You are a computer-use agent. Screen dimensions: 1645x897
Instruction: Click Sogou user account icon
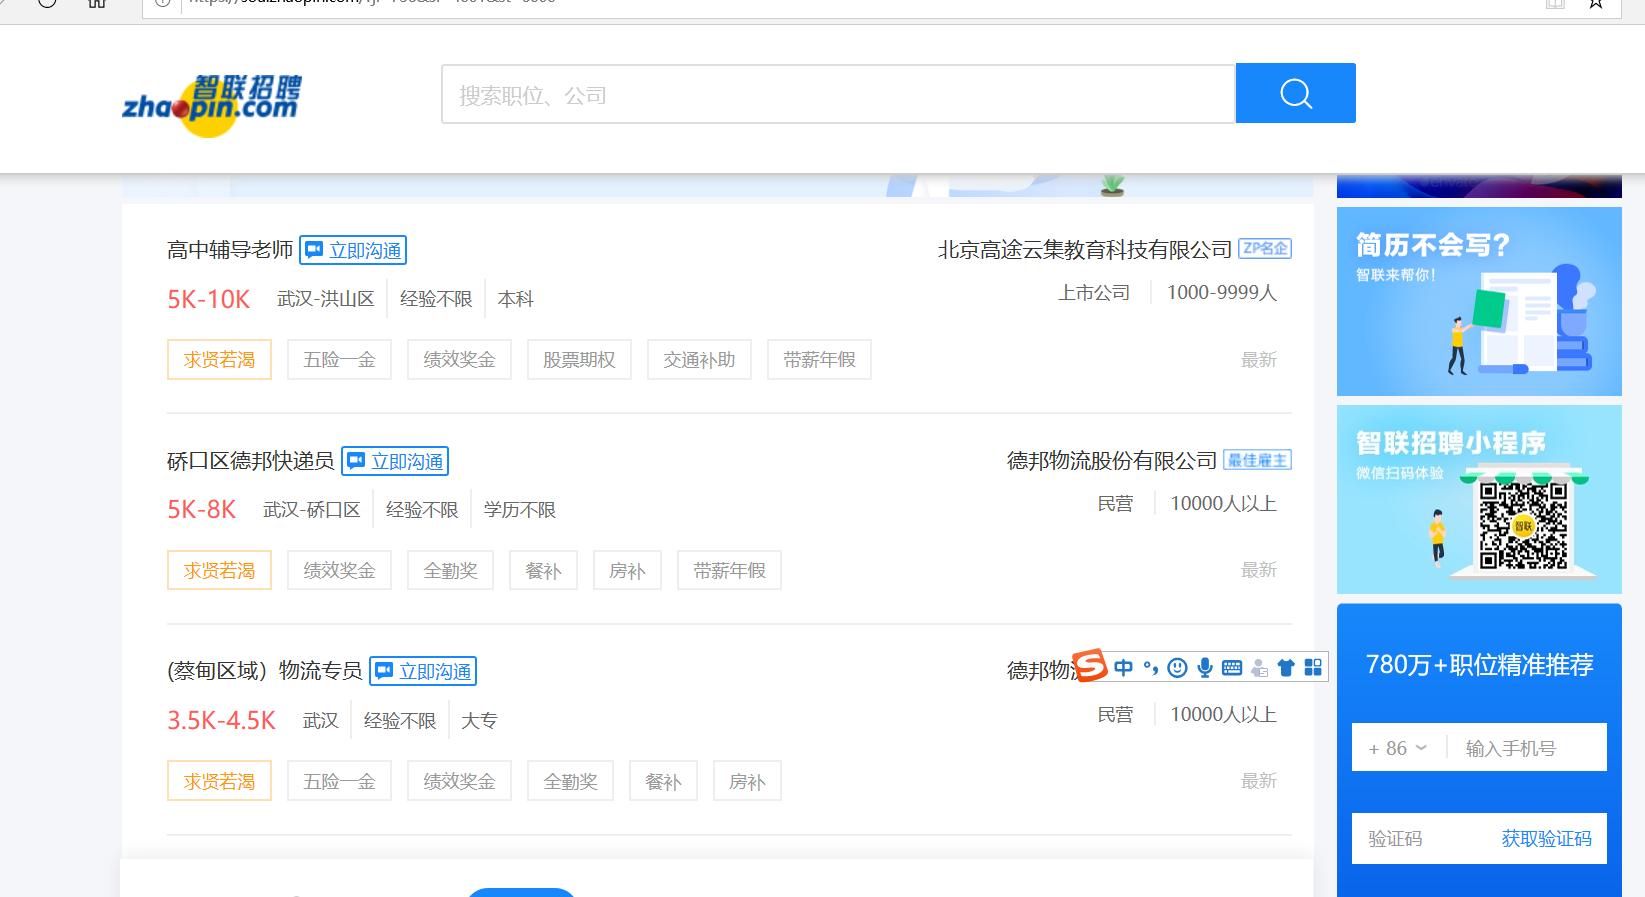click(x=1259, y=667)
